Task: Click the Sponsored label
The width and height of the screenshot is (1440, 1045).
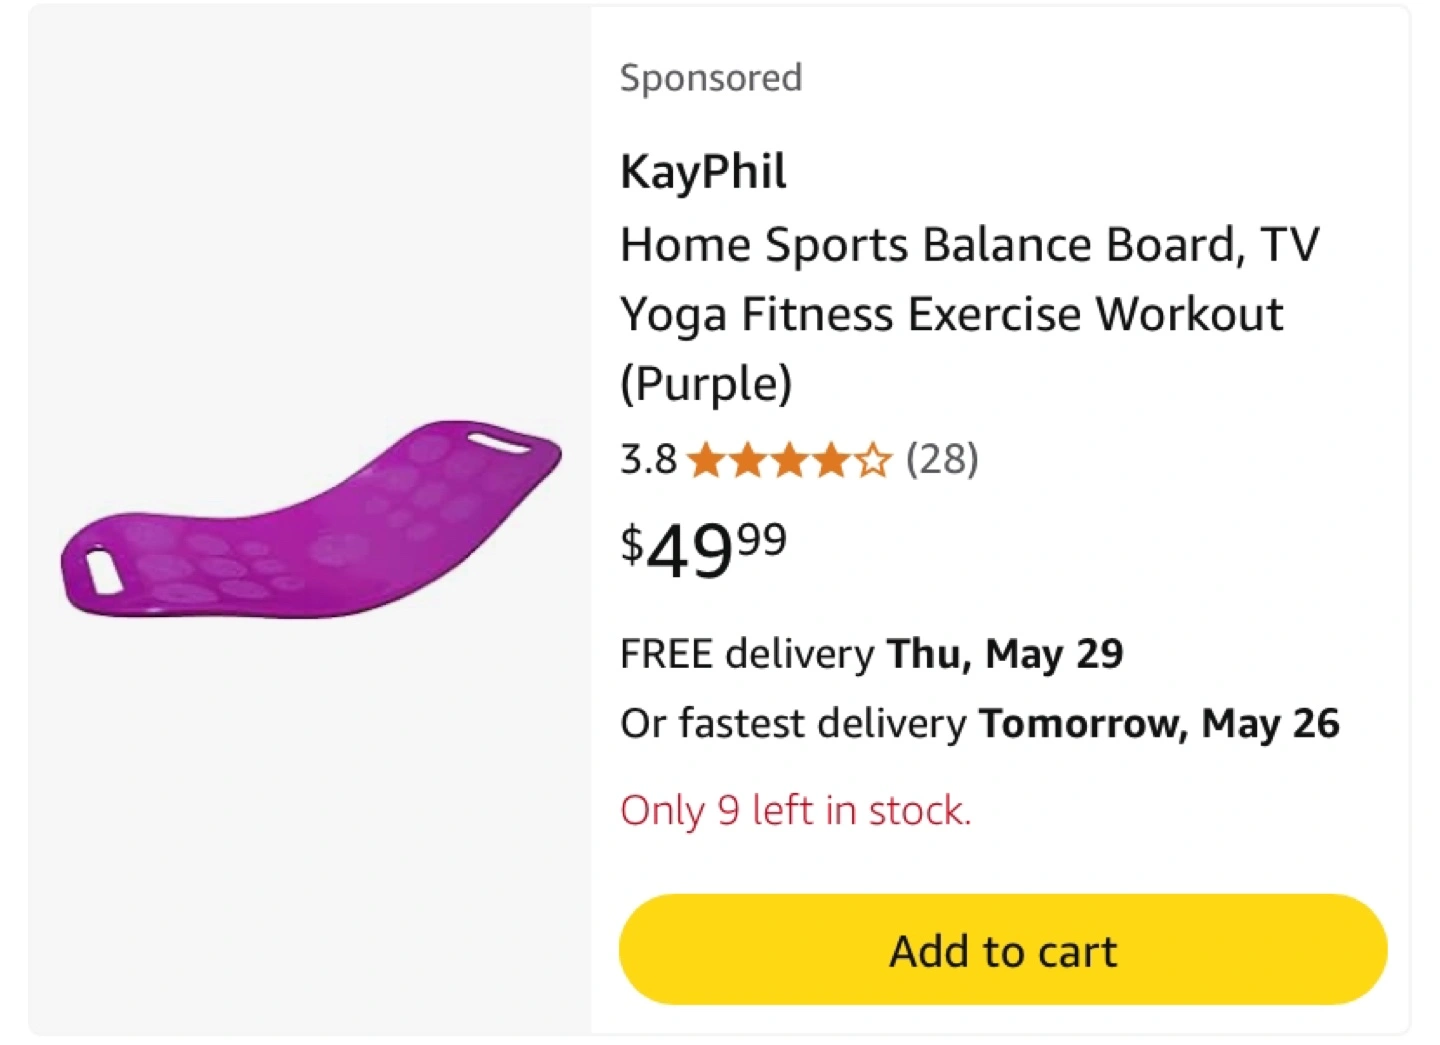Action: [x=711, y=78]
